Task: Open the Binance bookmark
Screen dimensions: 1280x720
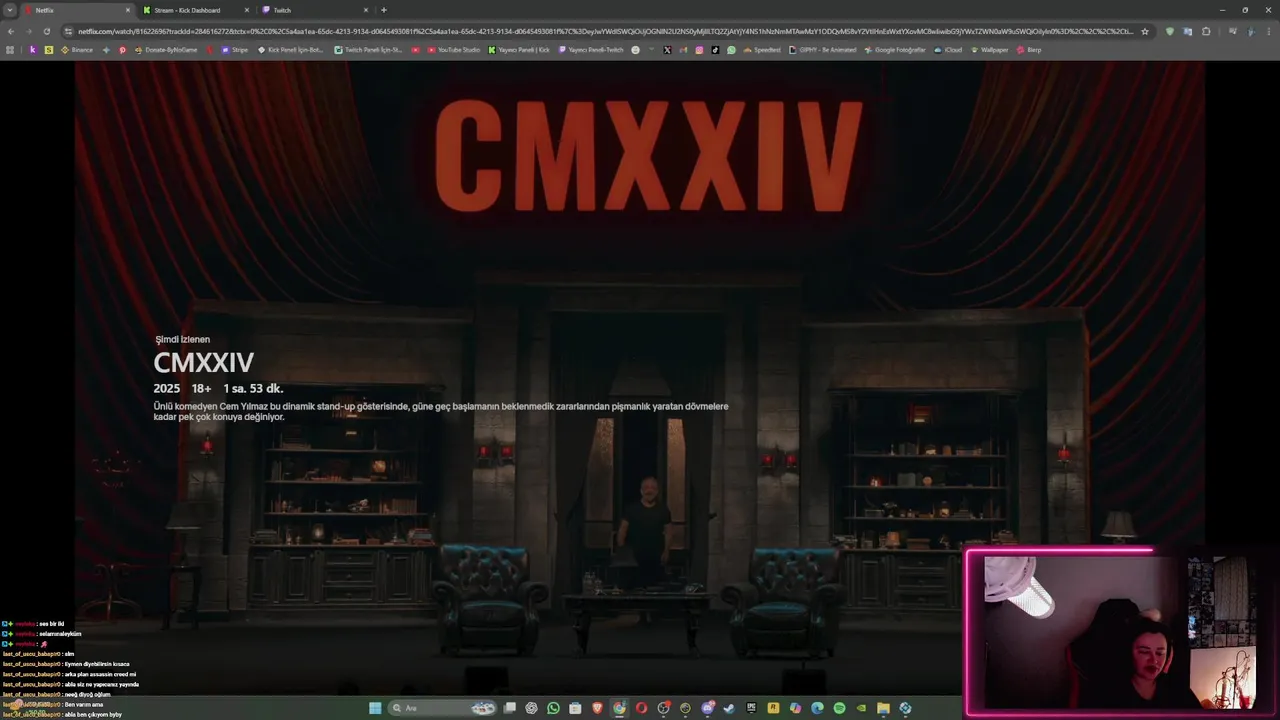Action: pos(76,49)
